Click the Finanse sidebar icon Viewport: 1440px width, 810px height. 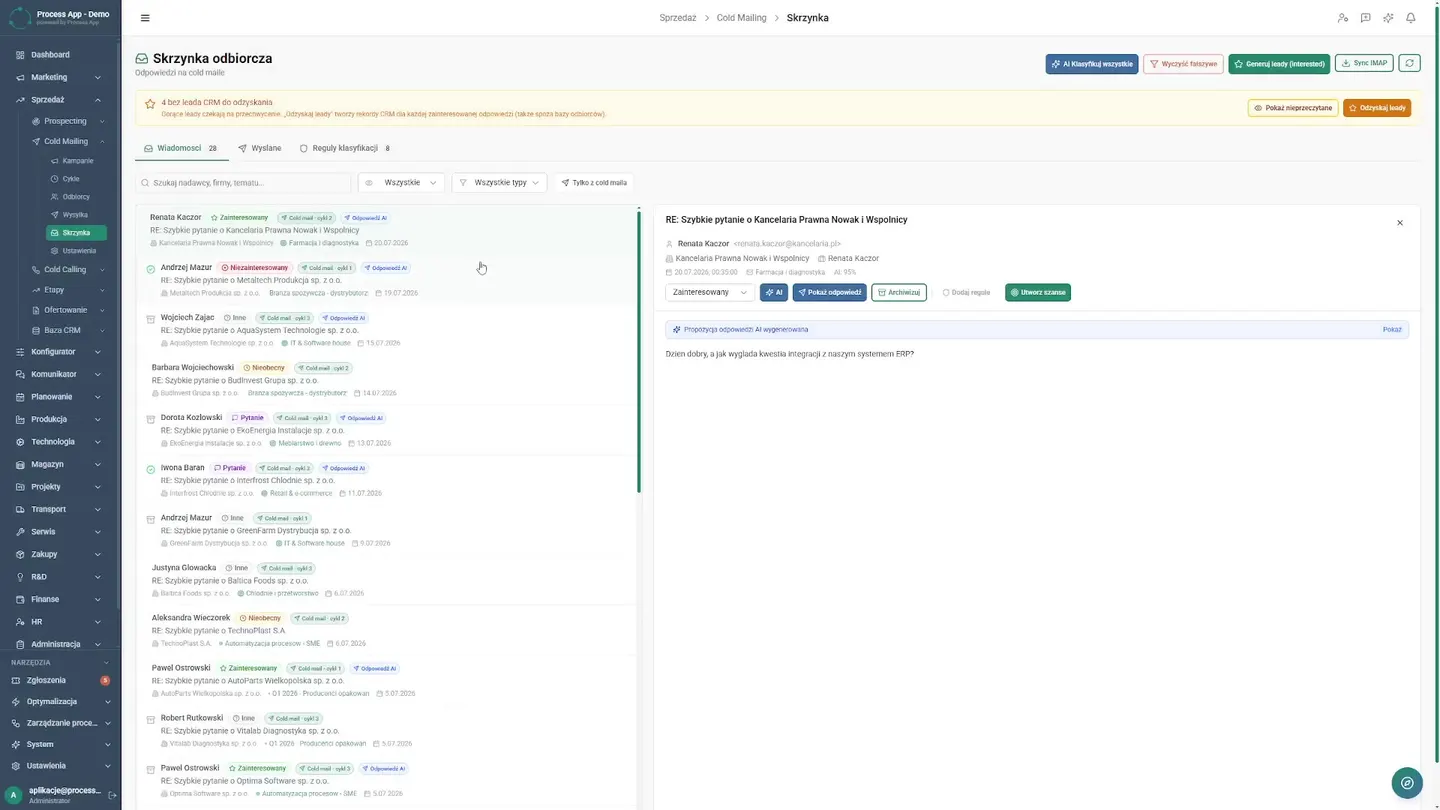[x=20, y=599]
